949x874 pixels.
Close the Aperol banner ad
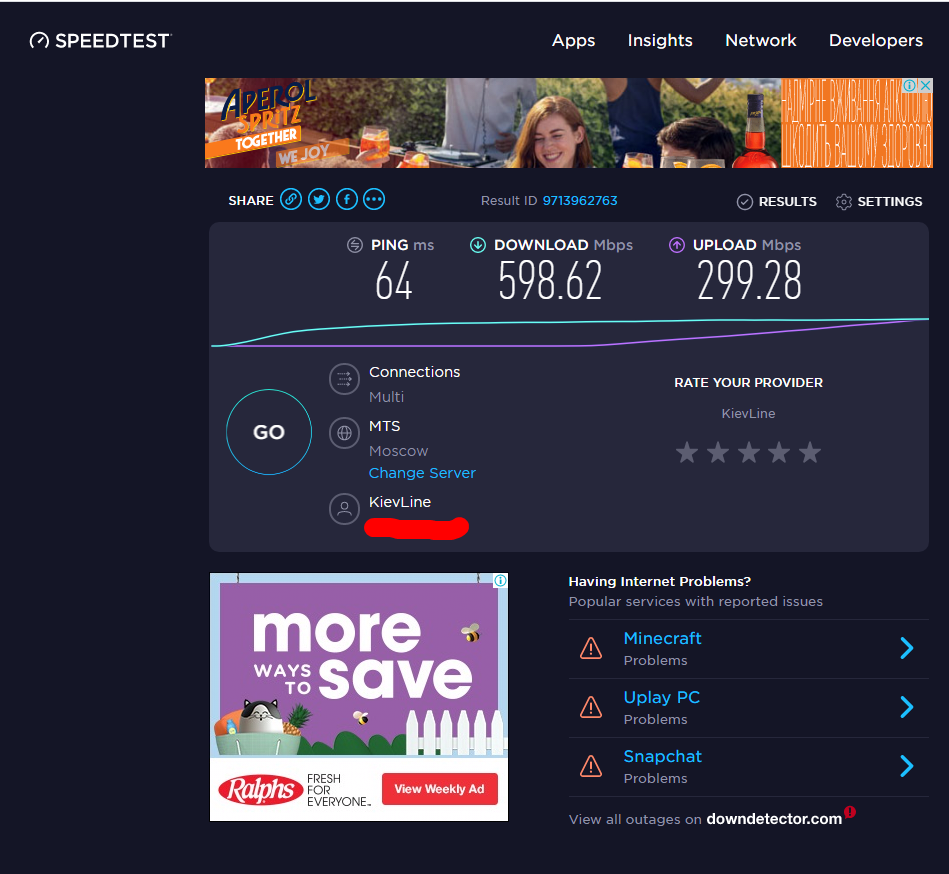tap(925, 85)
